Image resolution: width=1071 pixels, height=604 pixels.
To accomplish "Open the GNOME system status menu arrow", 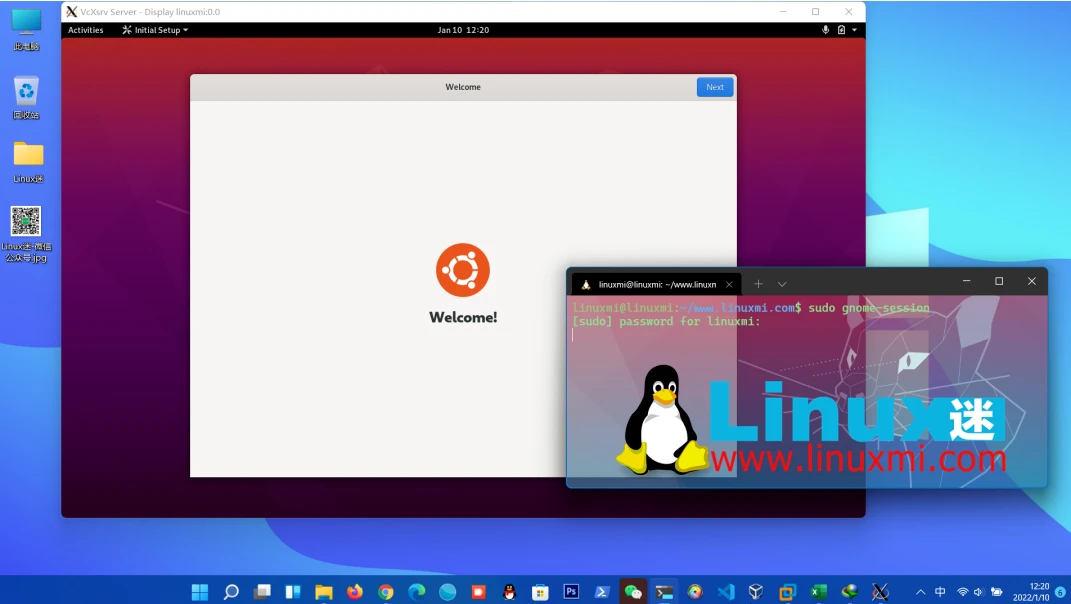I will click(x=854, y=30).
